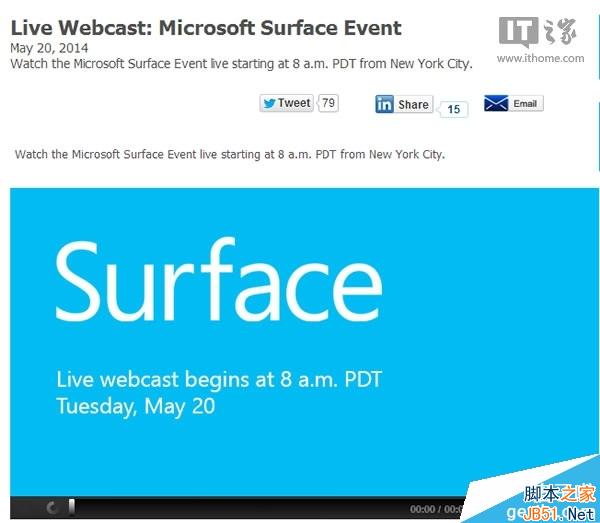Viewport: 600px width, 523px height.
Task: Click 'Live webcast begins at 8 a.m. PDT' text
Action: 219,380
